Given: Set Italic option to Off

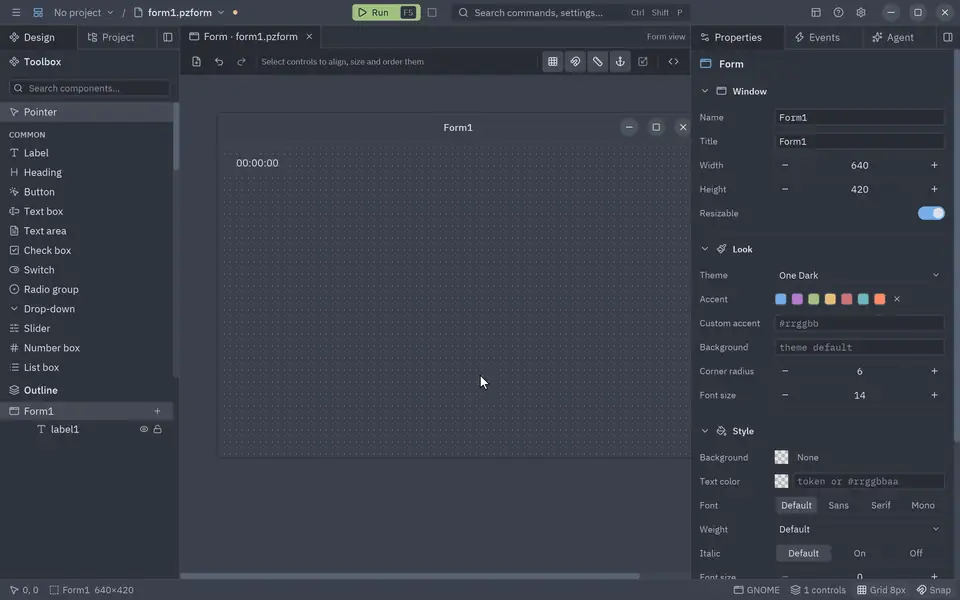Looking at the screenshot, I should [x=916, y=553].
